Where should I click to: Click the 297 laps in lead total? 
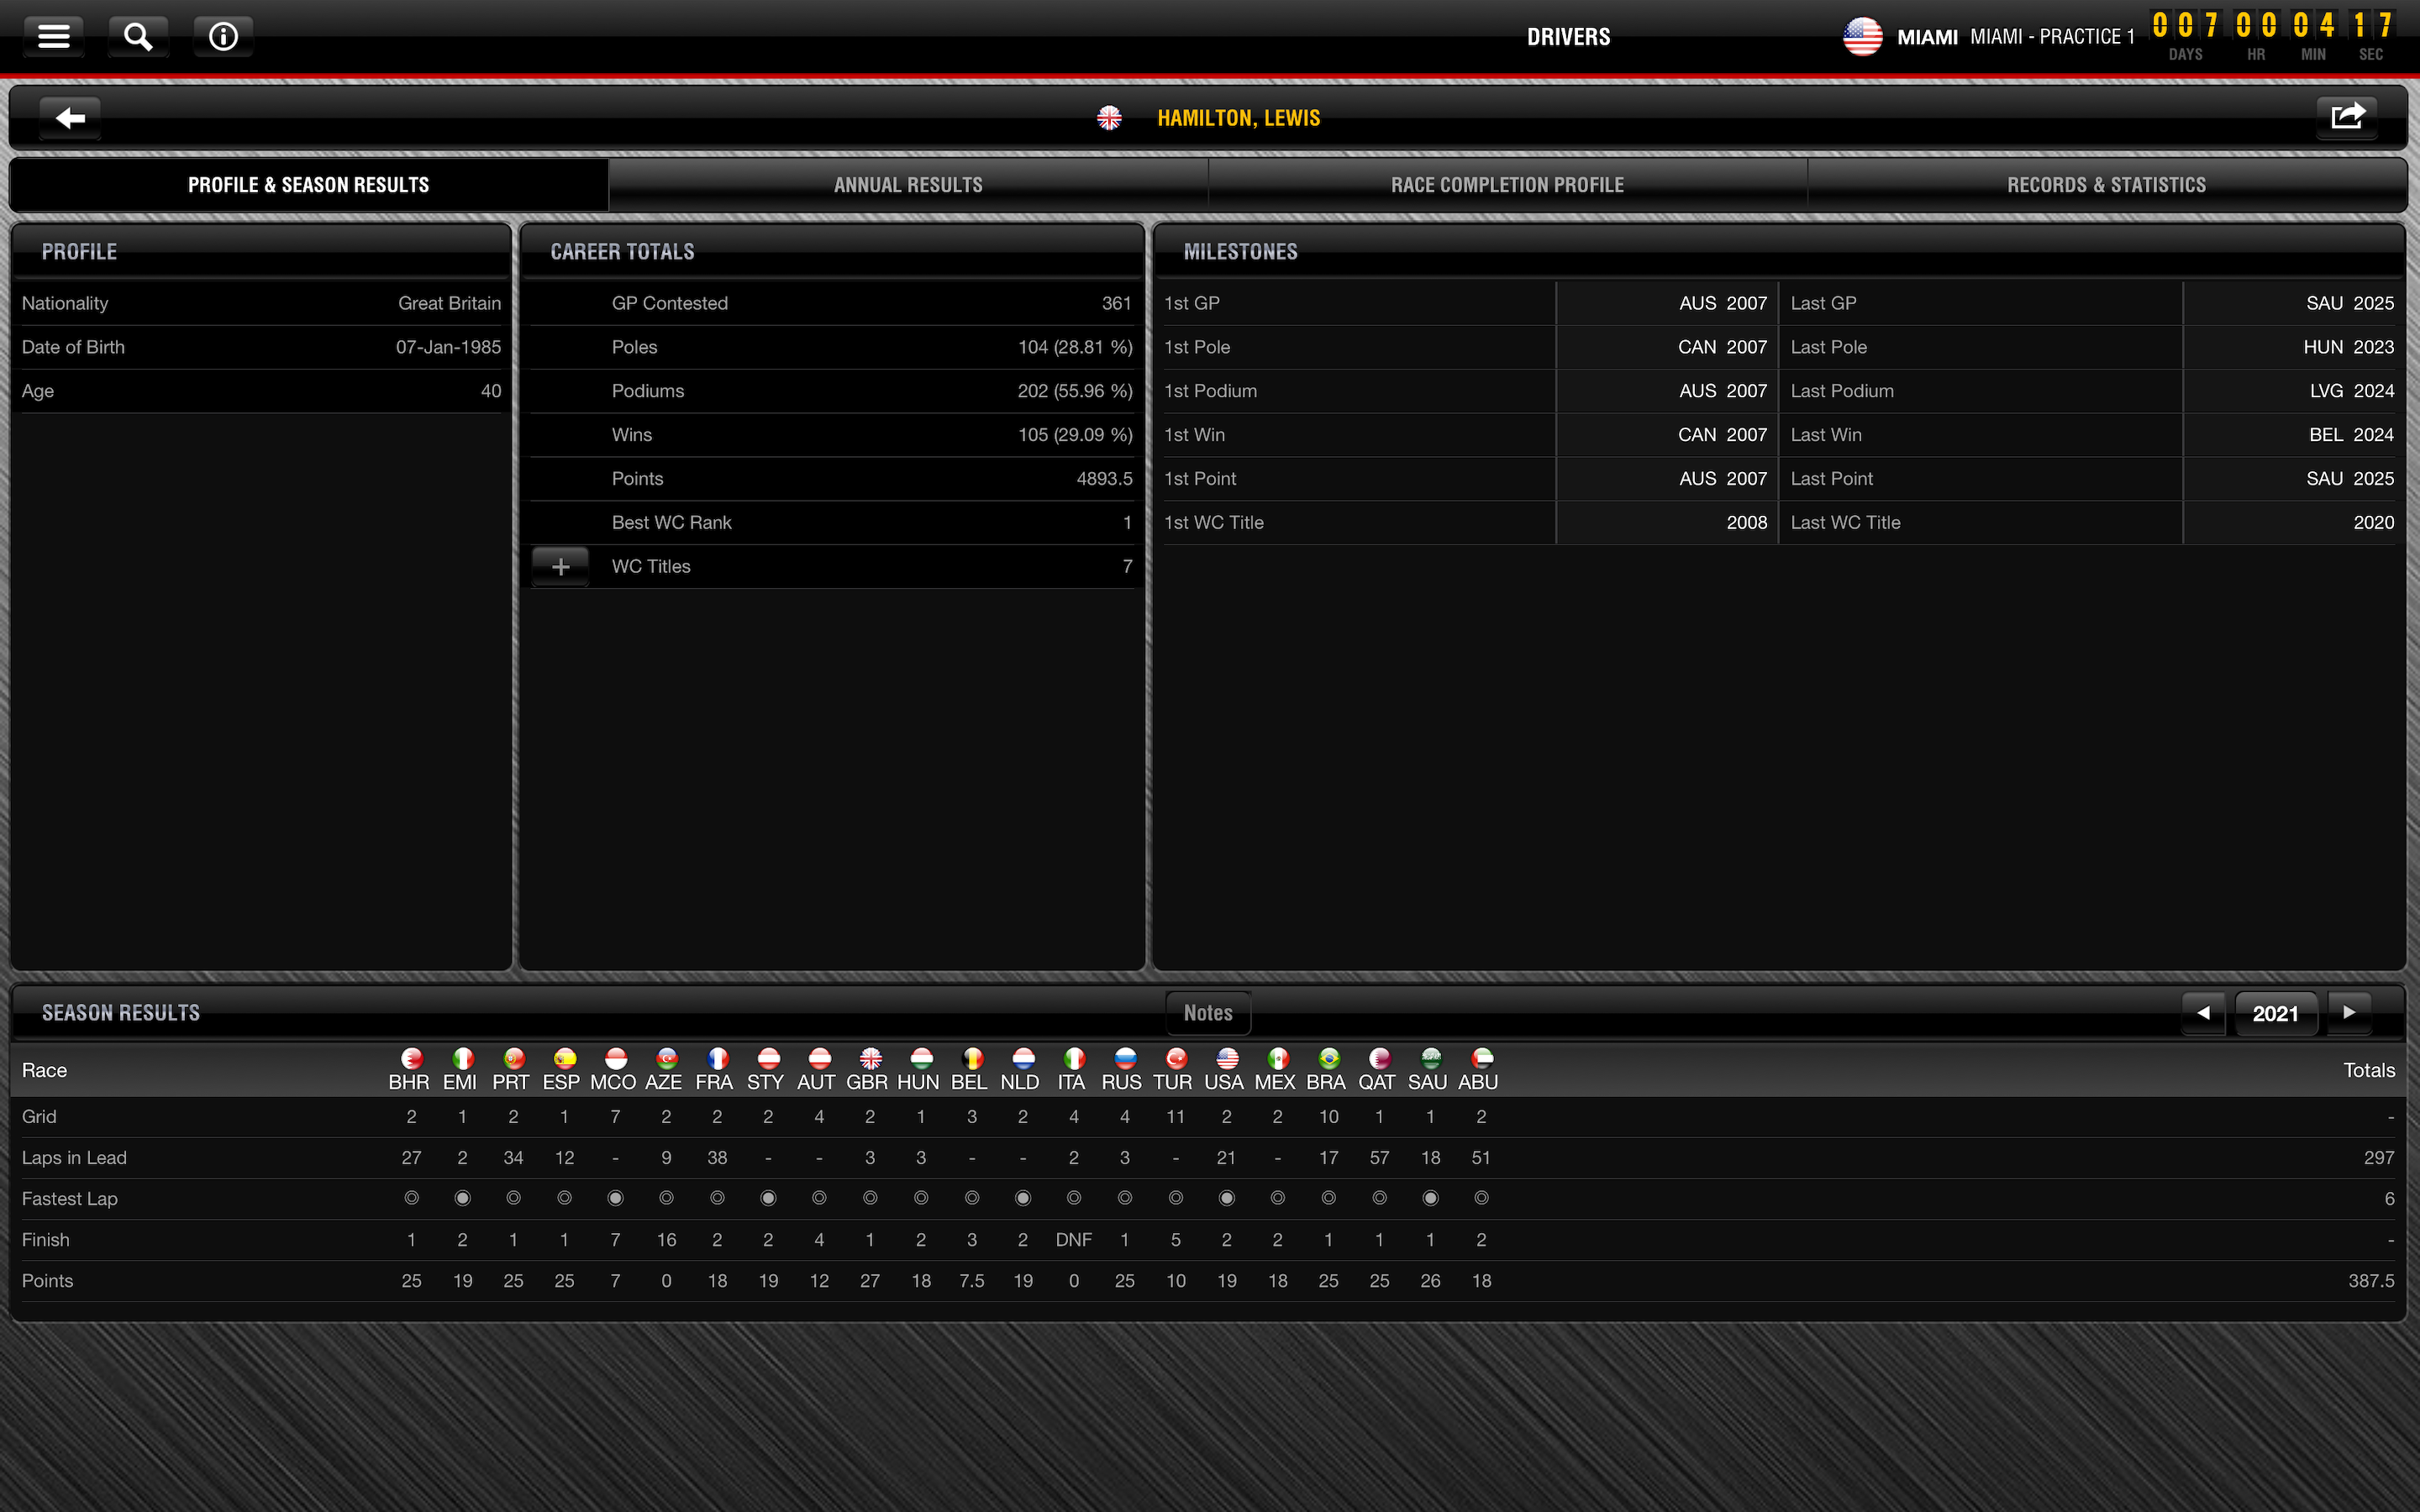pyautogui.click(x=2379, y=1158)
